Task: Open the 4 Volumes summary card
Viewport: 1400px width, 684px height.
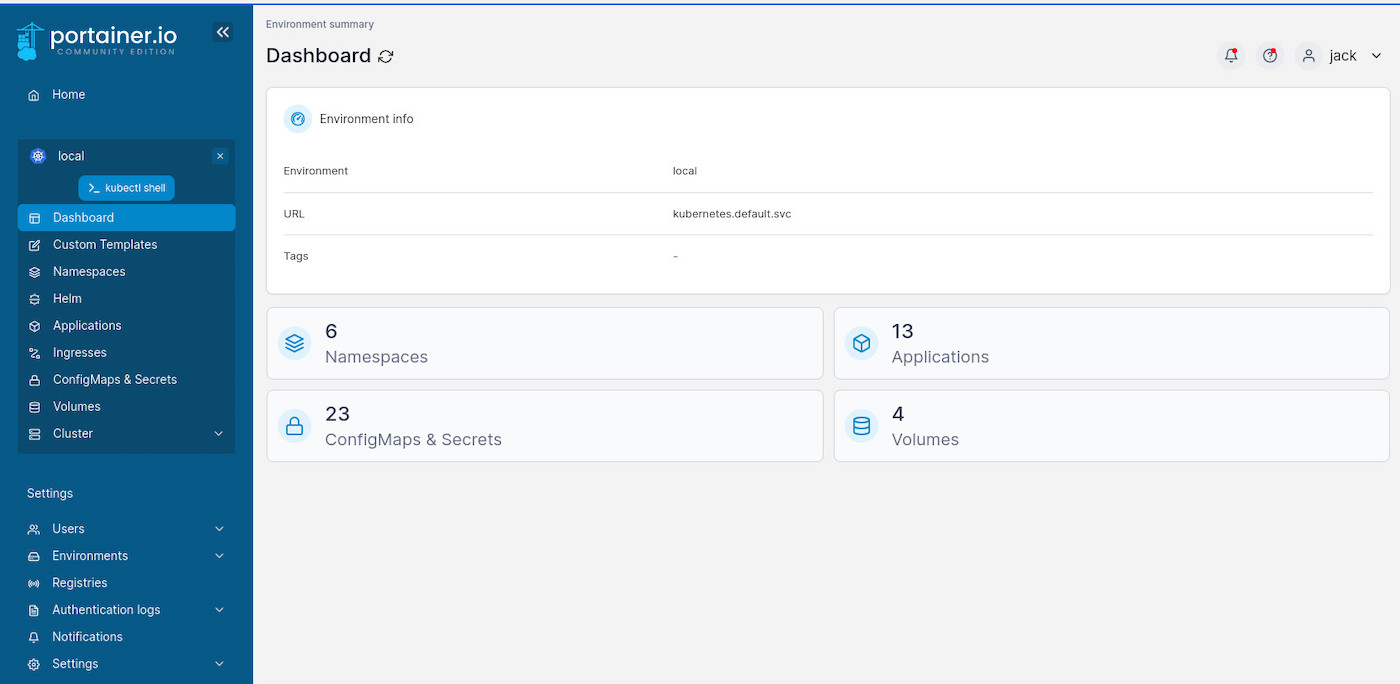Action: point(1110,425)
